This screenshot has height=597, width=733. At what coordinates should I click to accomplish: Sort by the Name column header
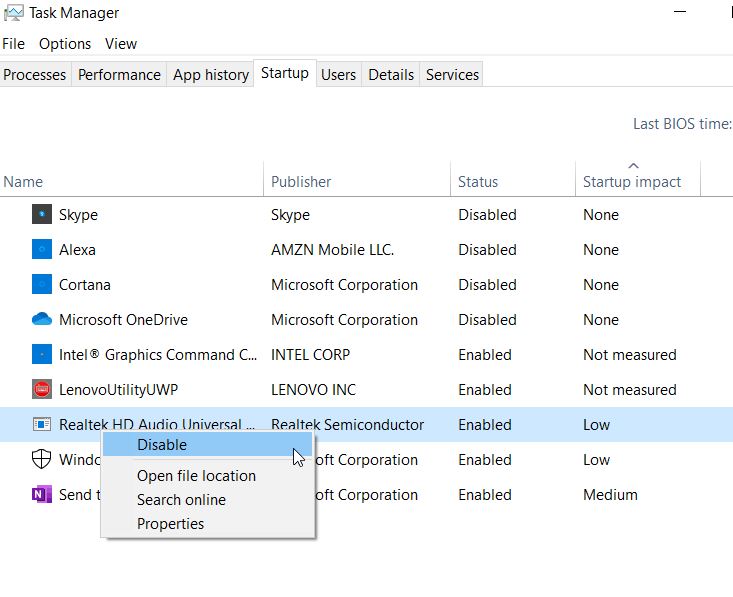[131, 181]
